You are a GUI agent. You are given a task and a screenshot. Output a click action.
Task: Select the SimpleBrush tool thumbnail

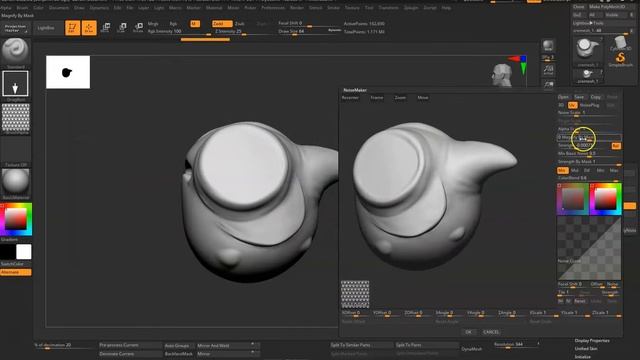point(620,59)
